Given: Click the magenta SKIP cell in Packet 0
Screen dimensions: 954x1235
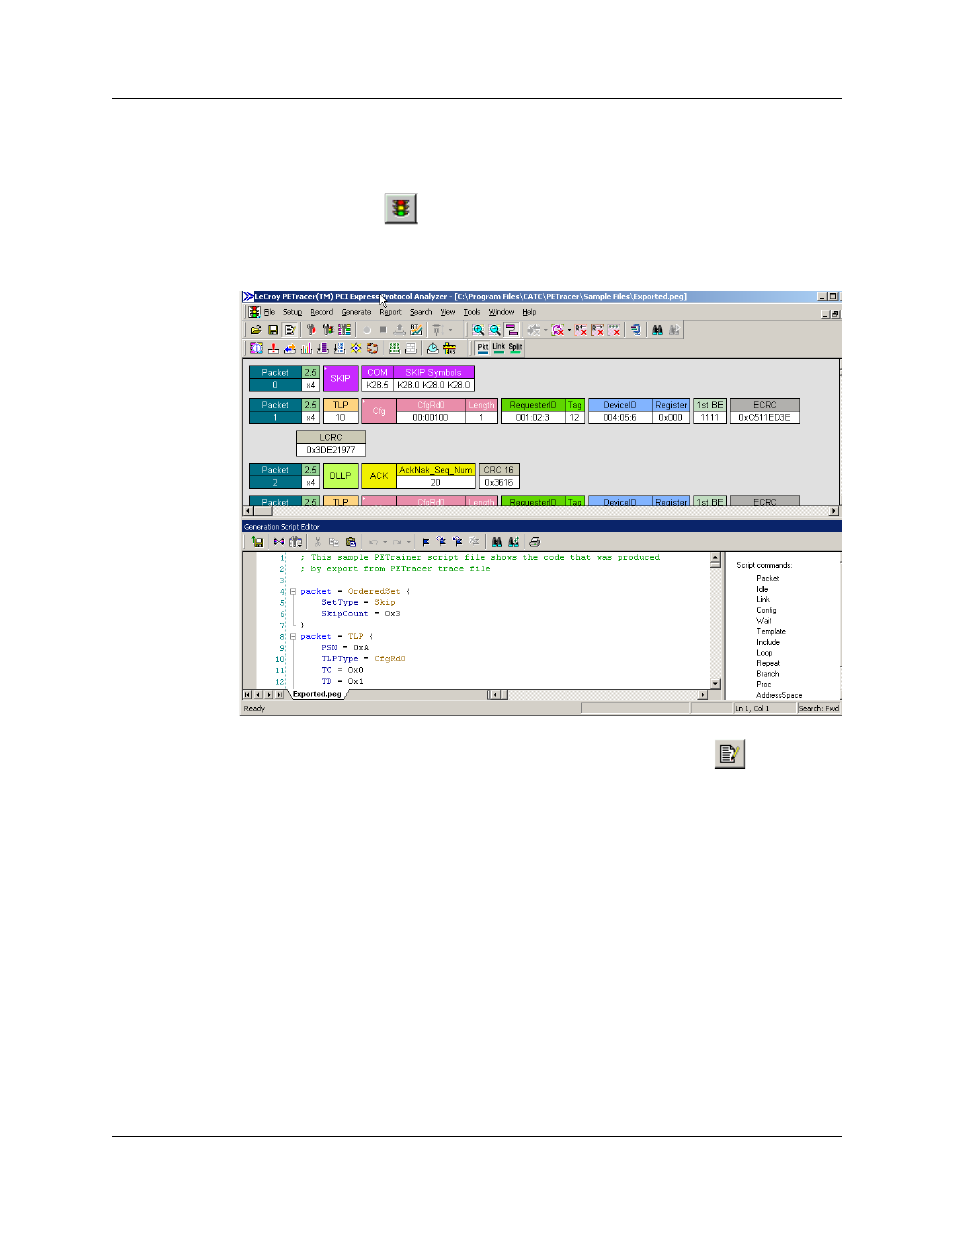Looking at the screenshot, I should click(341, 379).
